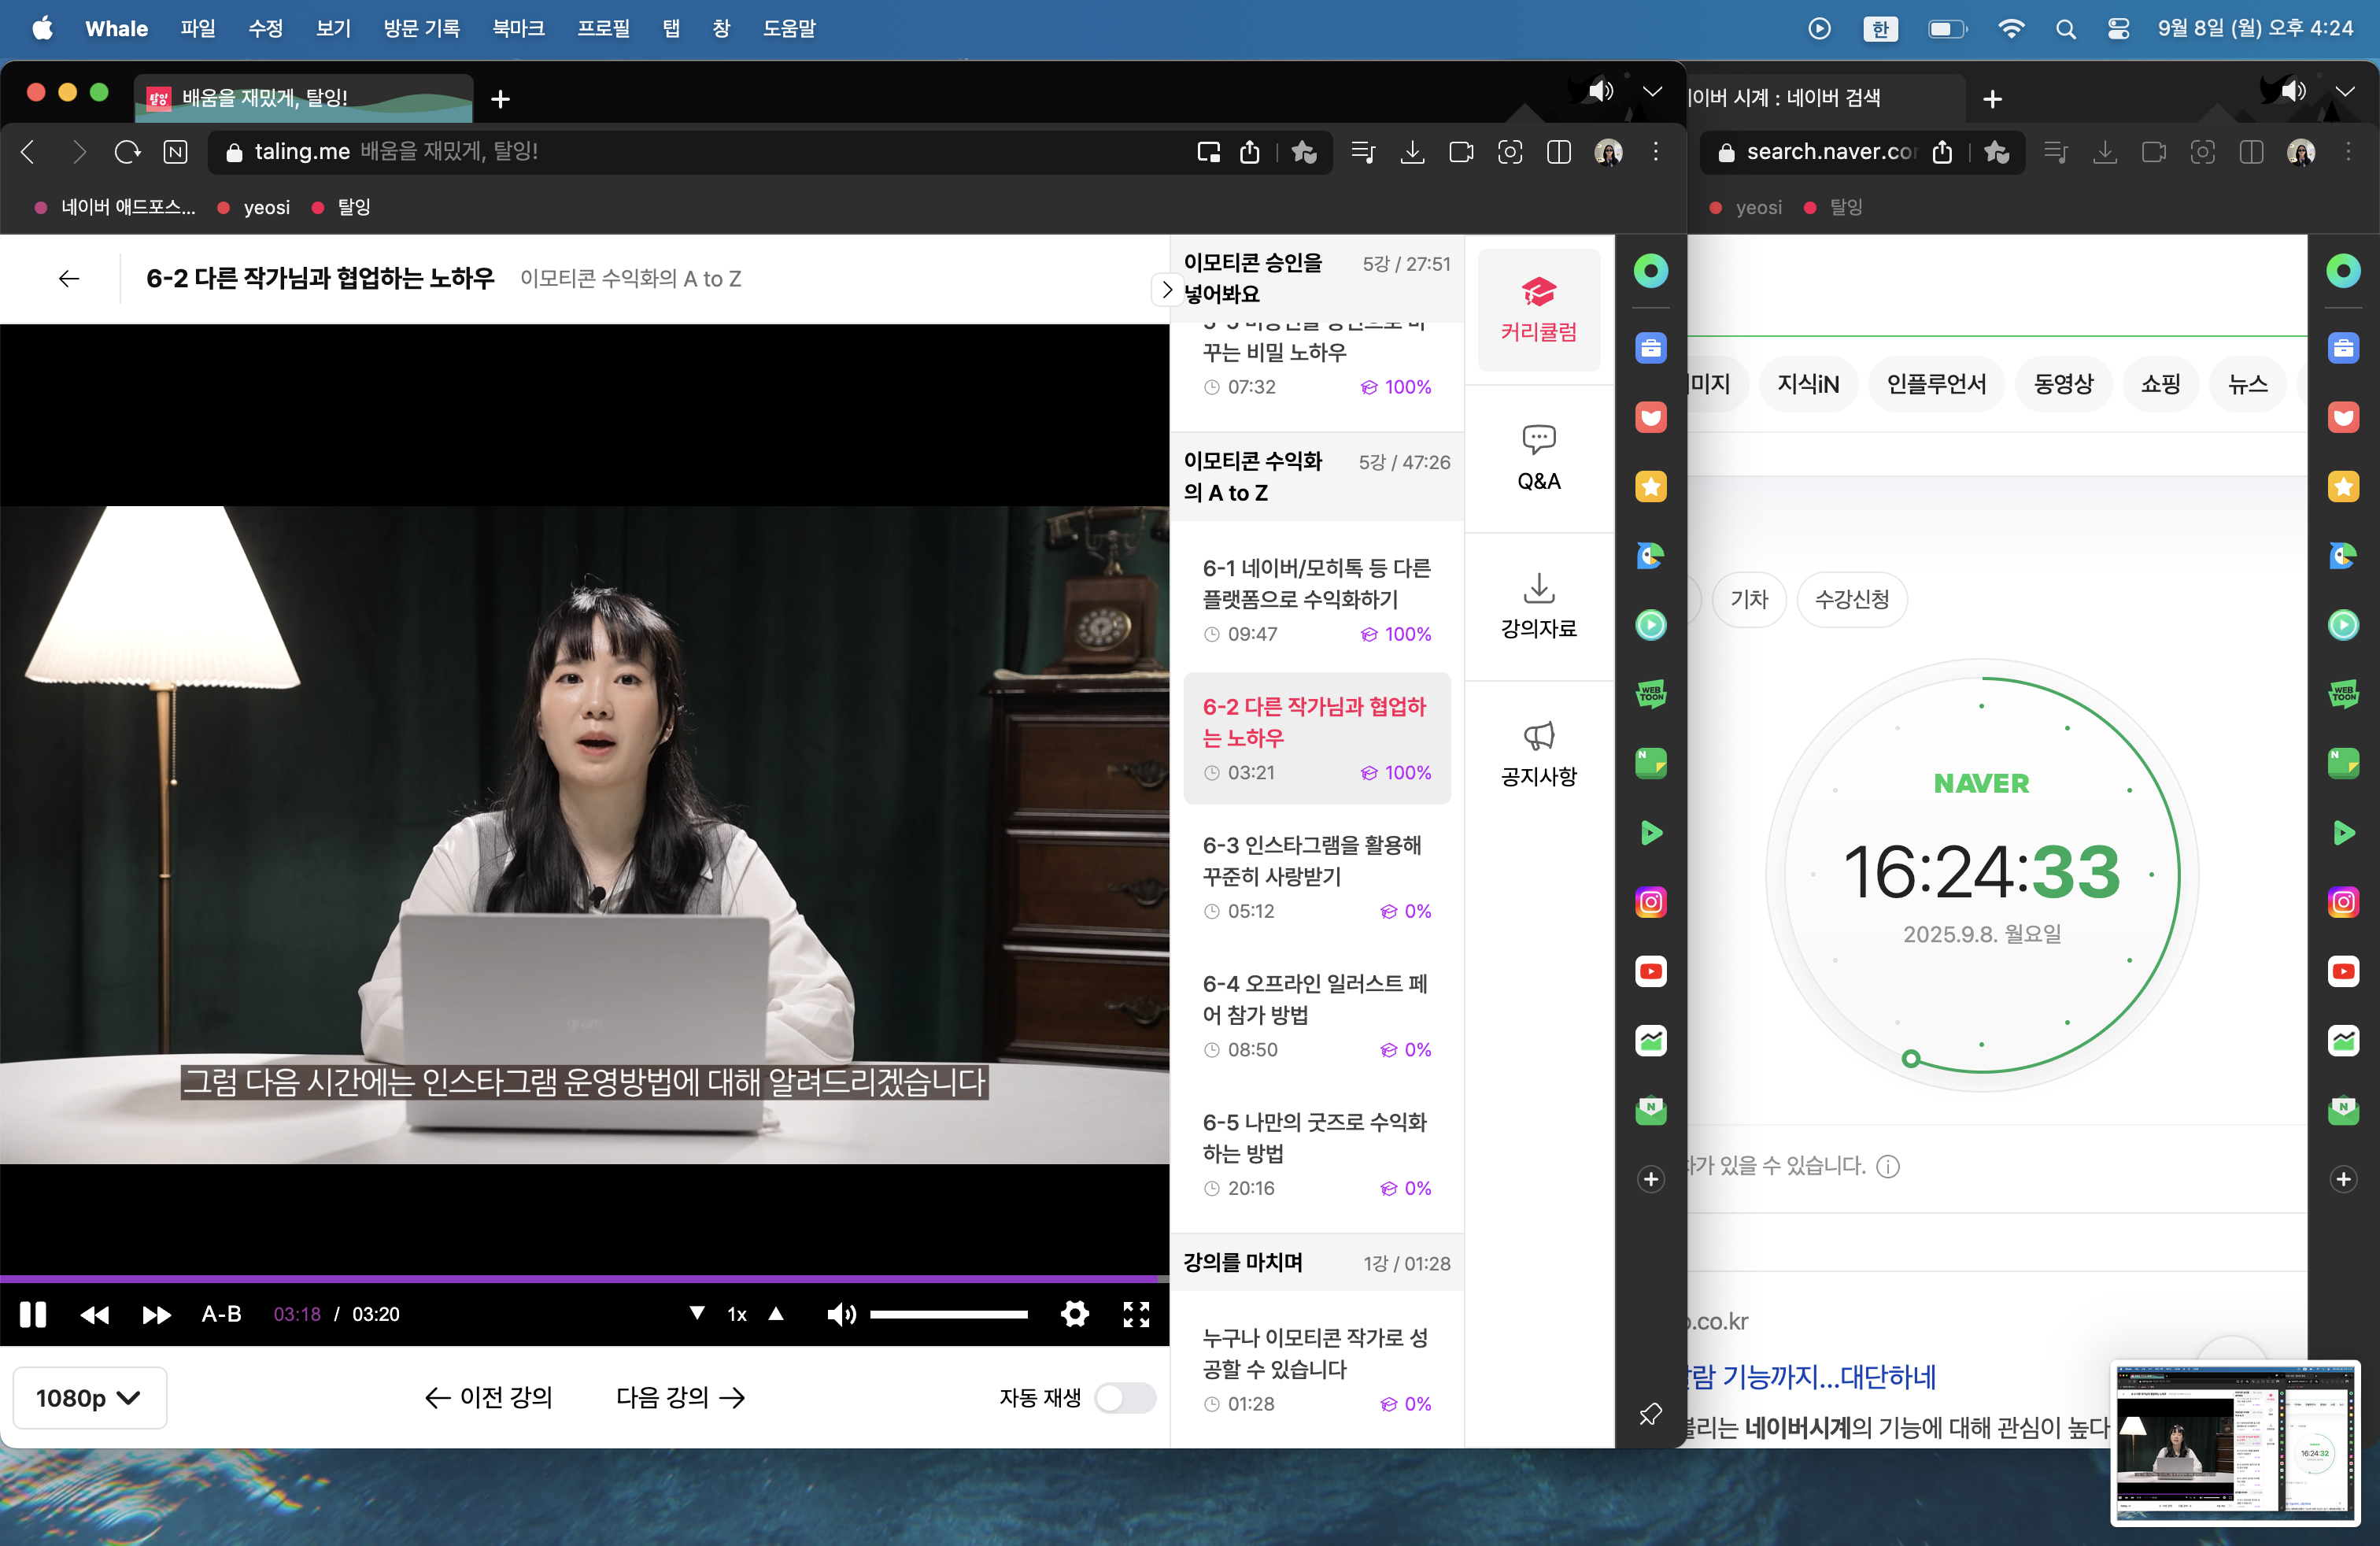The height and width of the screenshot is (1546, 2380).
Task: Decrease playback speed with down arrow
Action: point(697,1313)
